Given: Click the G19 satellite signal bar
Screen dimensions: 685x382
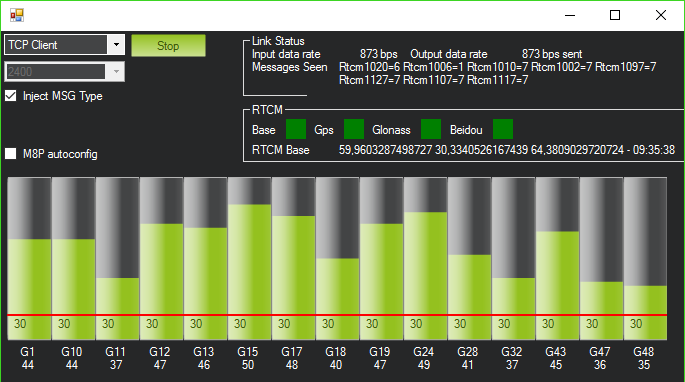Looking at the screenshot, I should [x=381, y=258].
